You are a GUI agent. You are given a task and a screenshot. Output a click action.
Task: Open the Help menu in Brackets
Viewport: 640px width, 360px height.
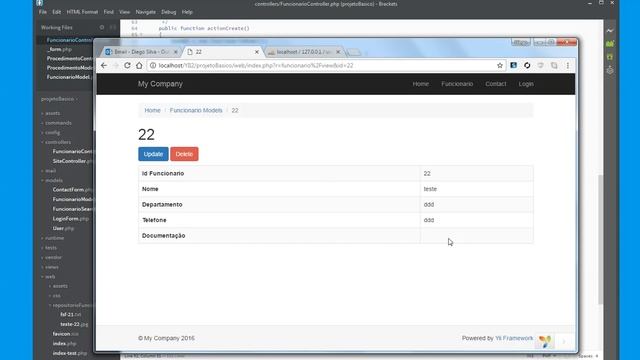[187, 12]
